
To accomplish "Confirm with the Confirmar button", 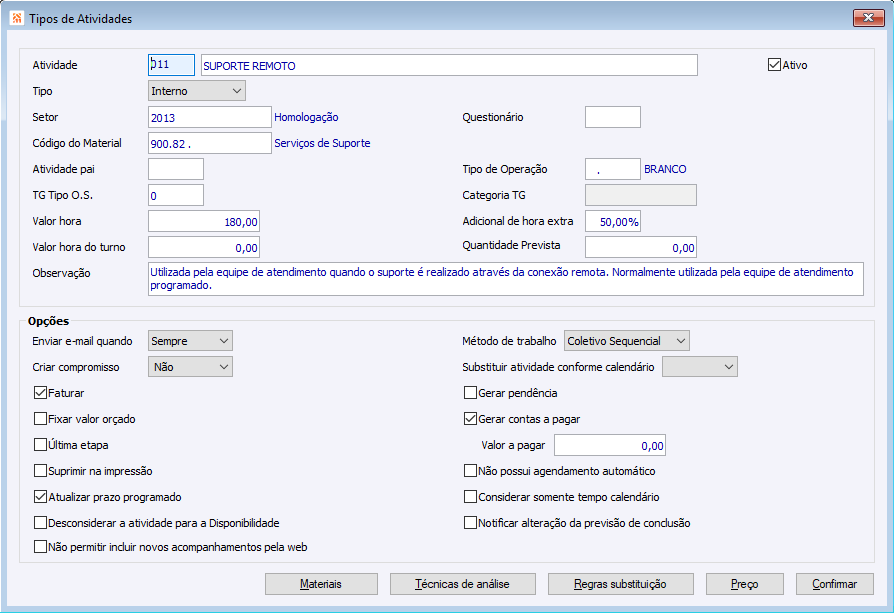I will pos(835,584).
